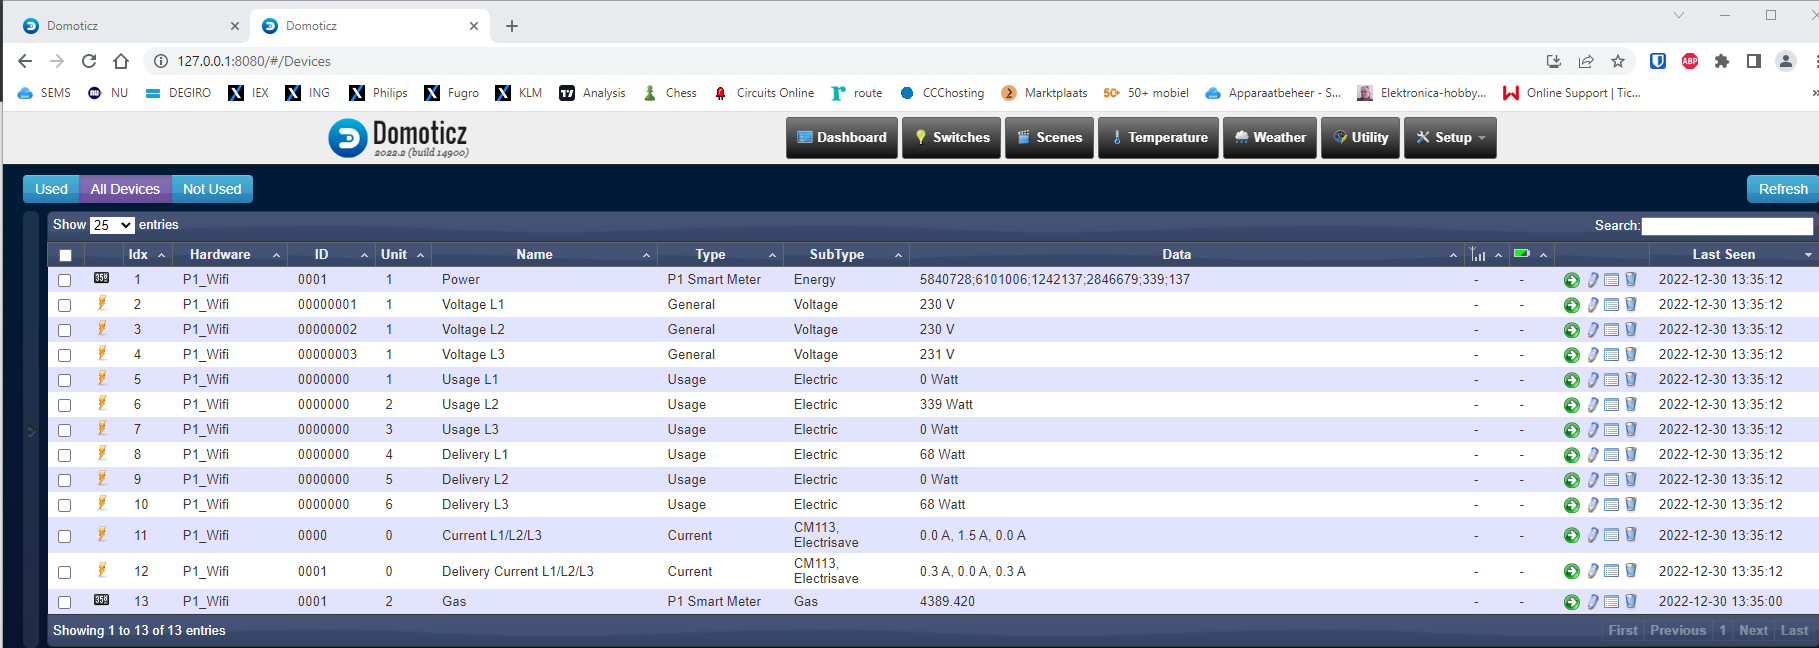Sort the table by the Name column
Viewport: 1819px width, 648px height.
pos(543,254)
